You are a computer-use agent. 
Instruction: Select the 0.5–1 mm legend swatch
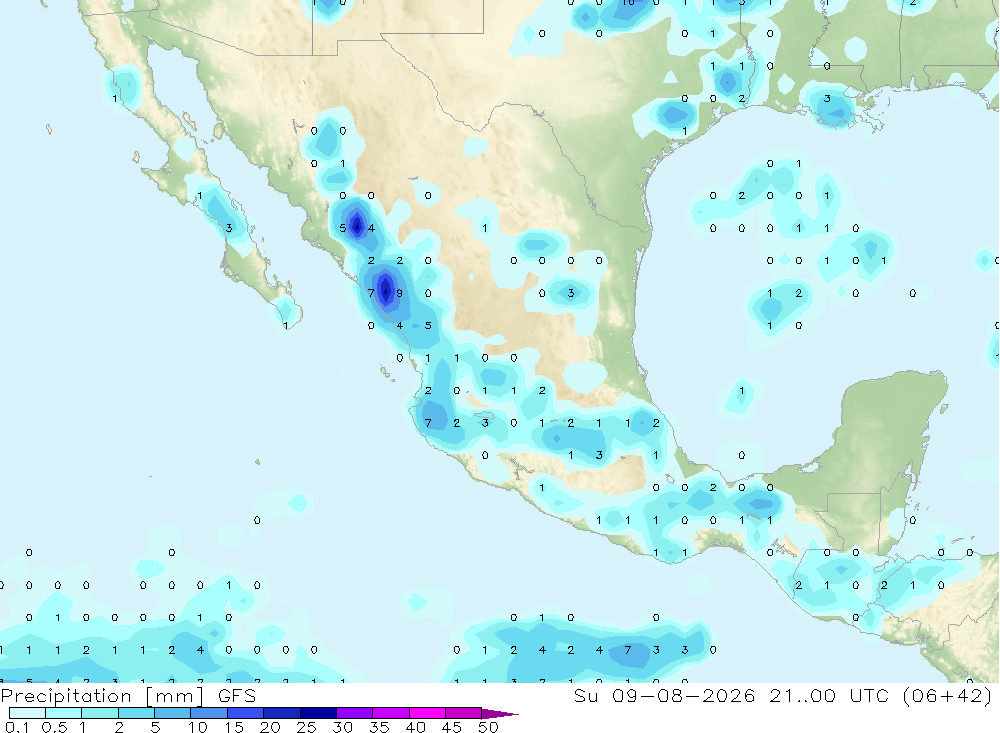click(x=64, y=713)
